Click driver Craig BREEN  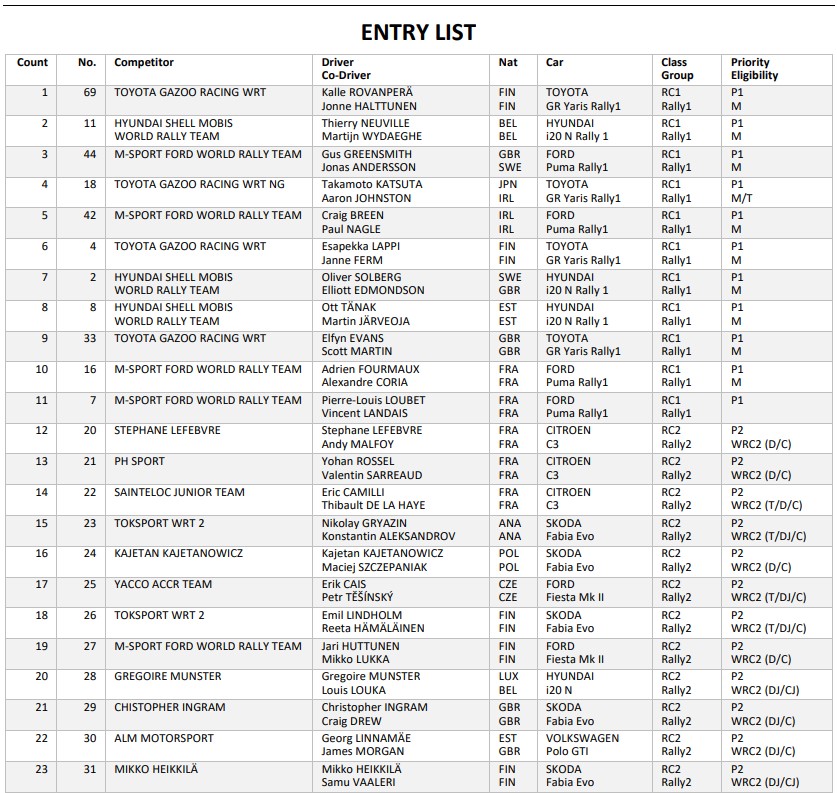pos(355,215)
